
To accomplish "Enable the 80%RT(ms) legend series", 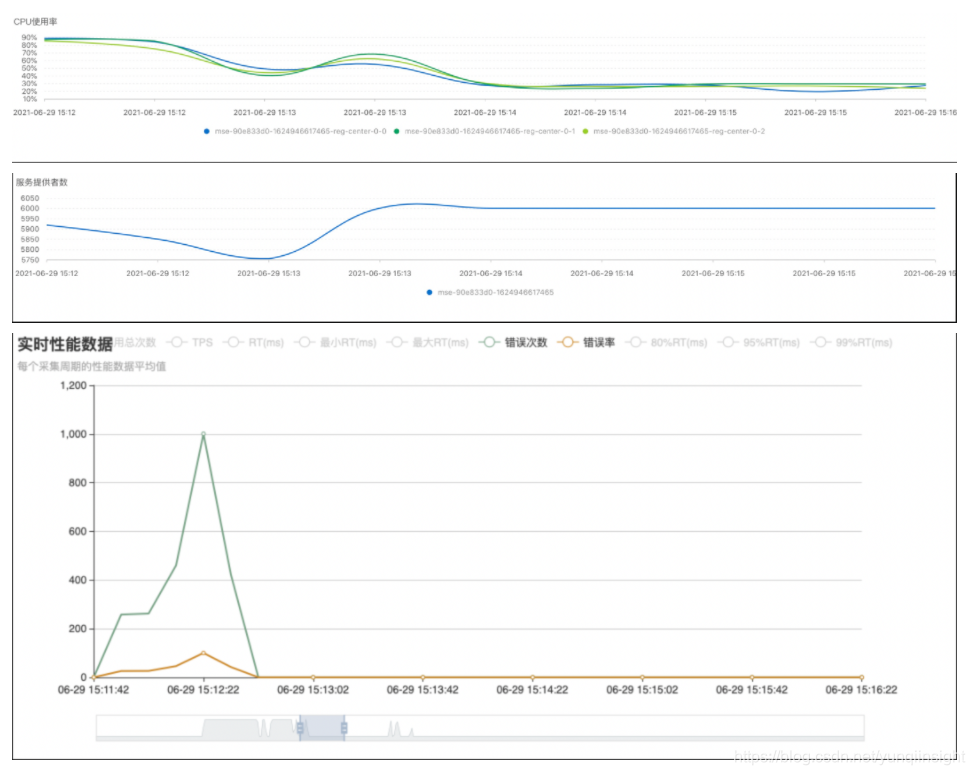I will [666, 342].
